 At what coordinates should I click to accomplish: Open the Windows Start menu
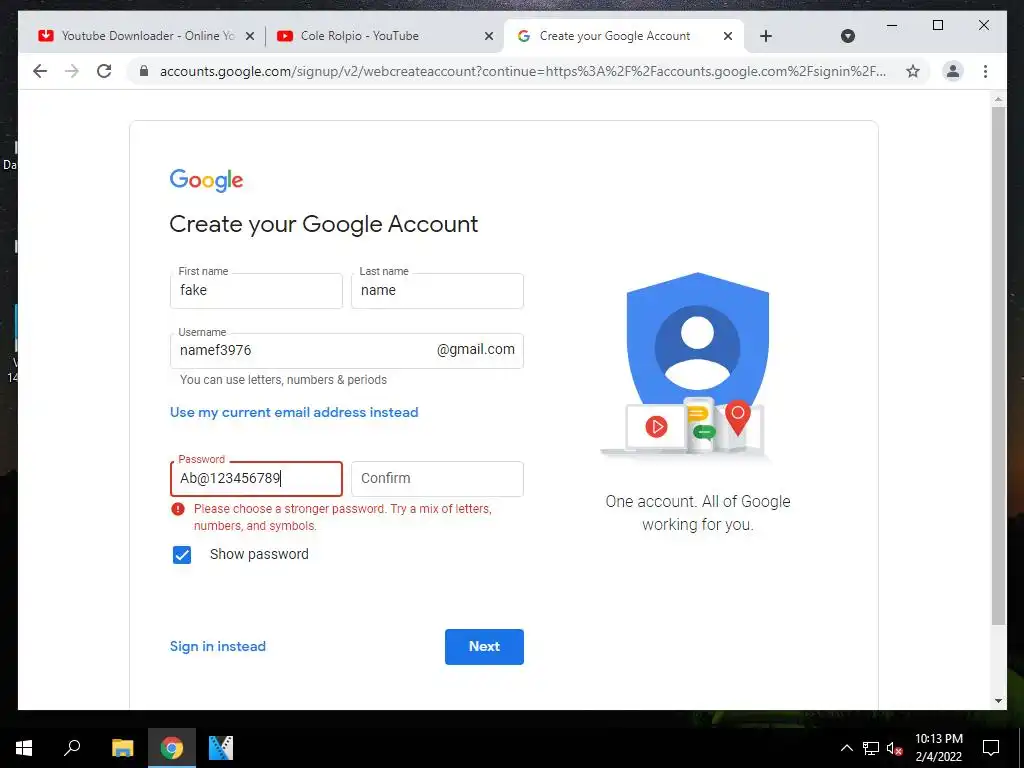point(24,748)
